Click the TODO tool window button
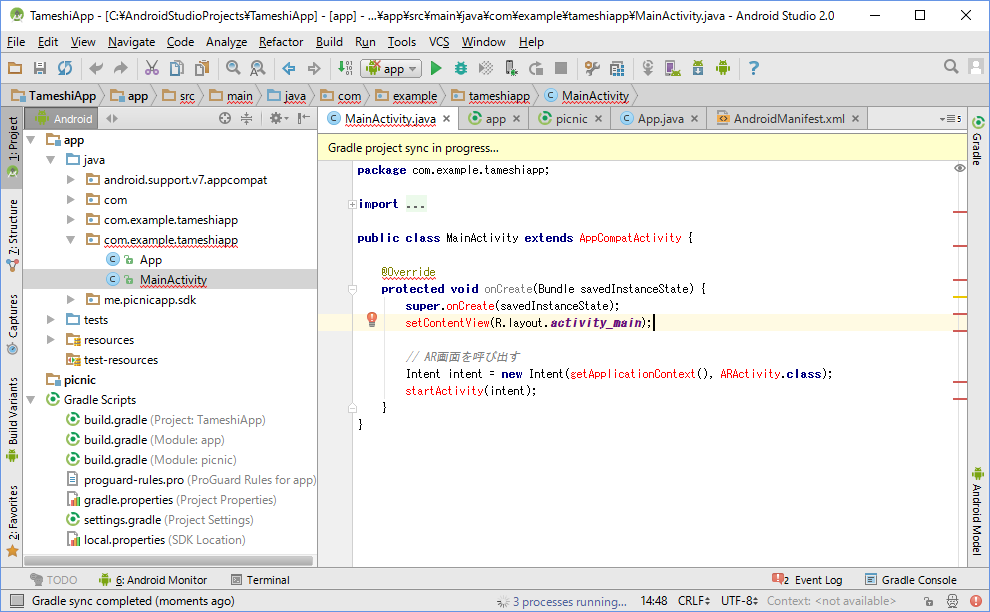The image size is (990, 612). [54, 580]
